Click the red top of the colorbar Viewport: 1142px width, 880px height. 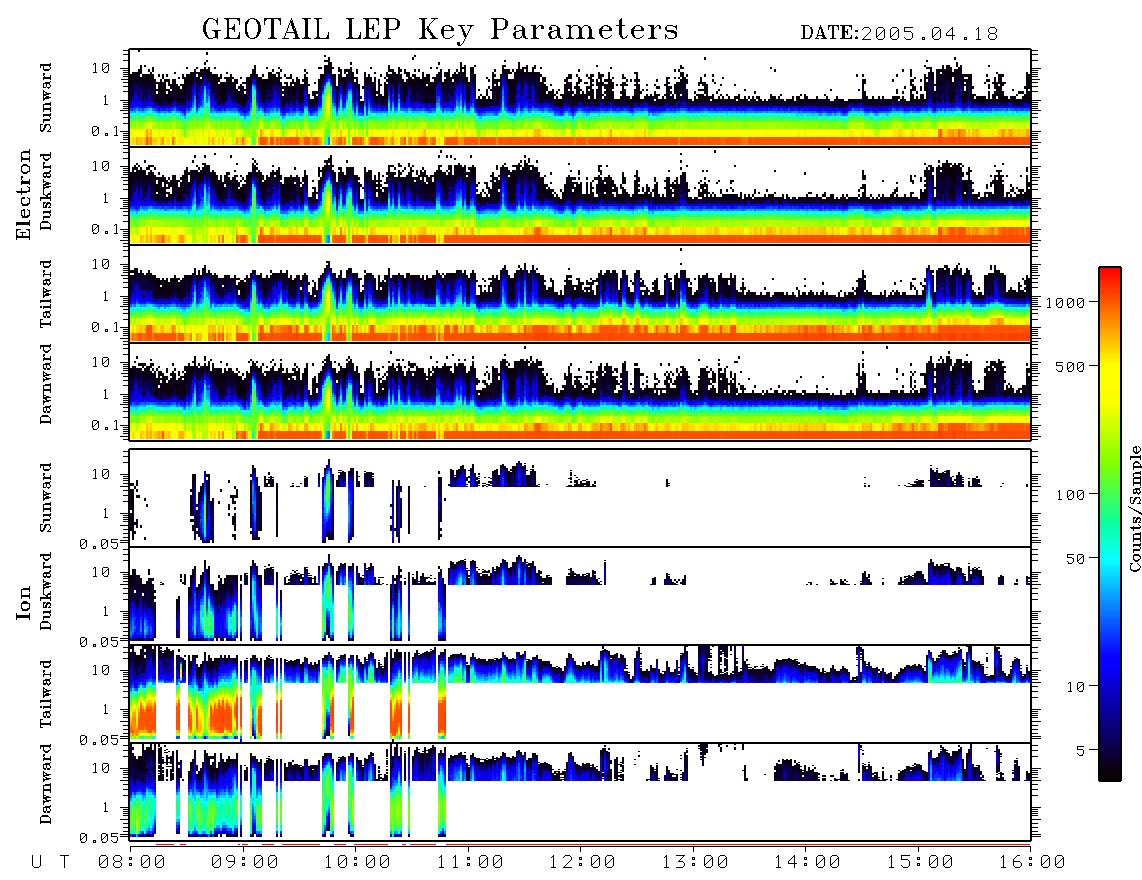coord(1109,274)
